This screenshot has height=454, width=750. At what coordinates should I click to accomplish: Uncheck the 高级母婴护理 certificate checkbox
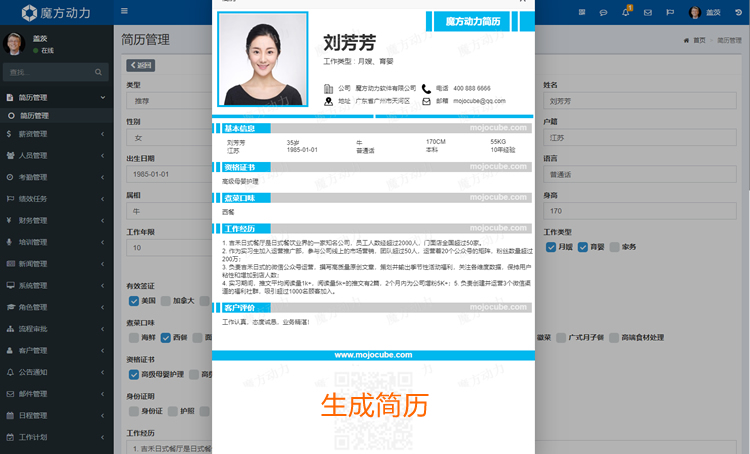pos(134,375)
